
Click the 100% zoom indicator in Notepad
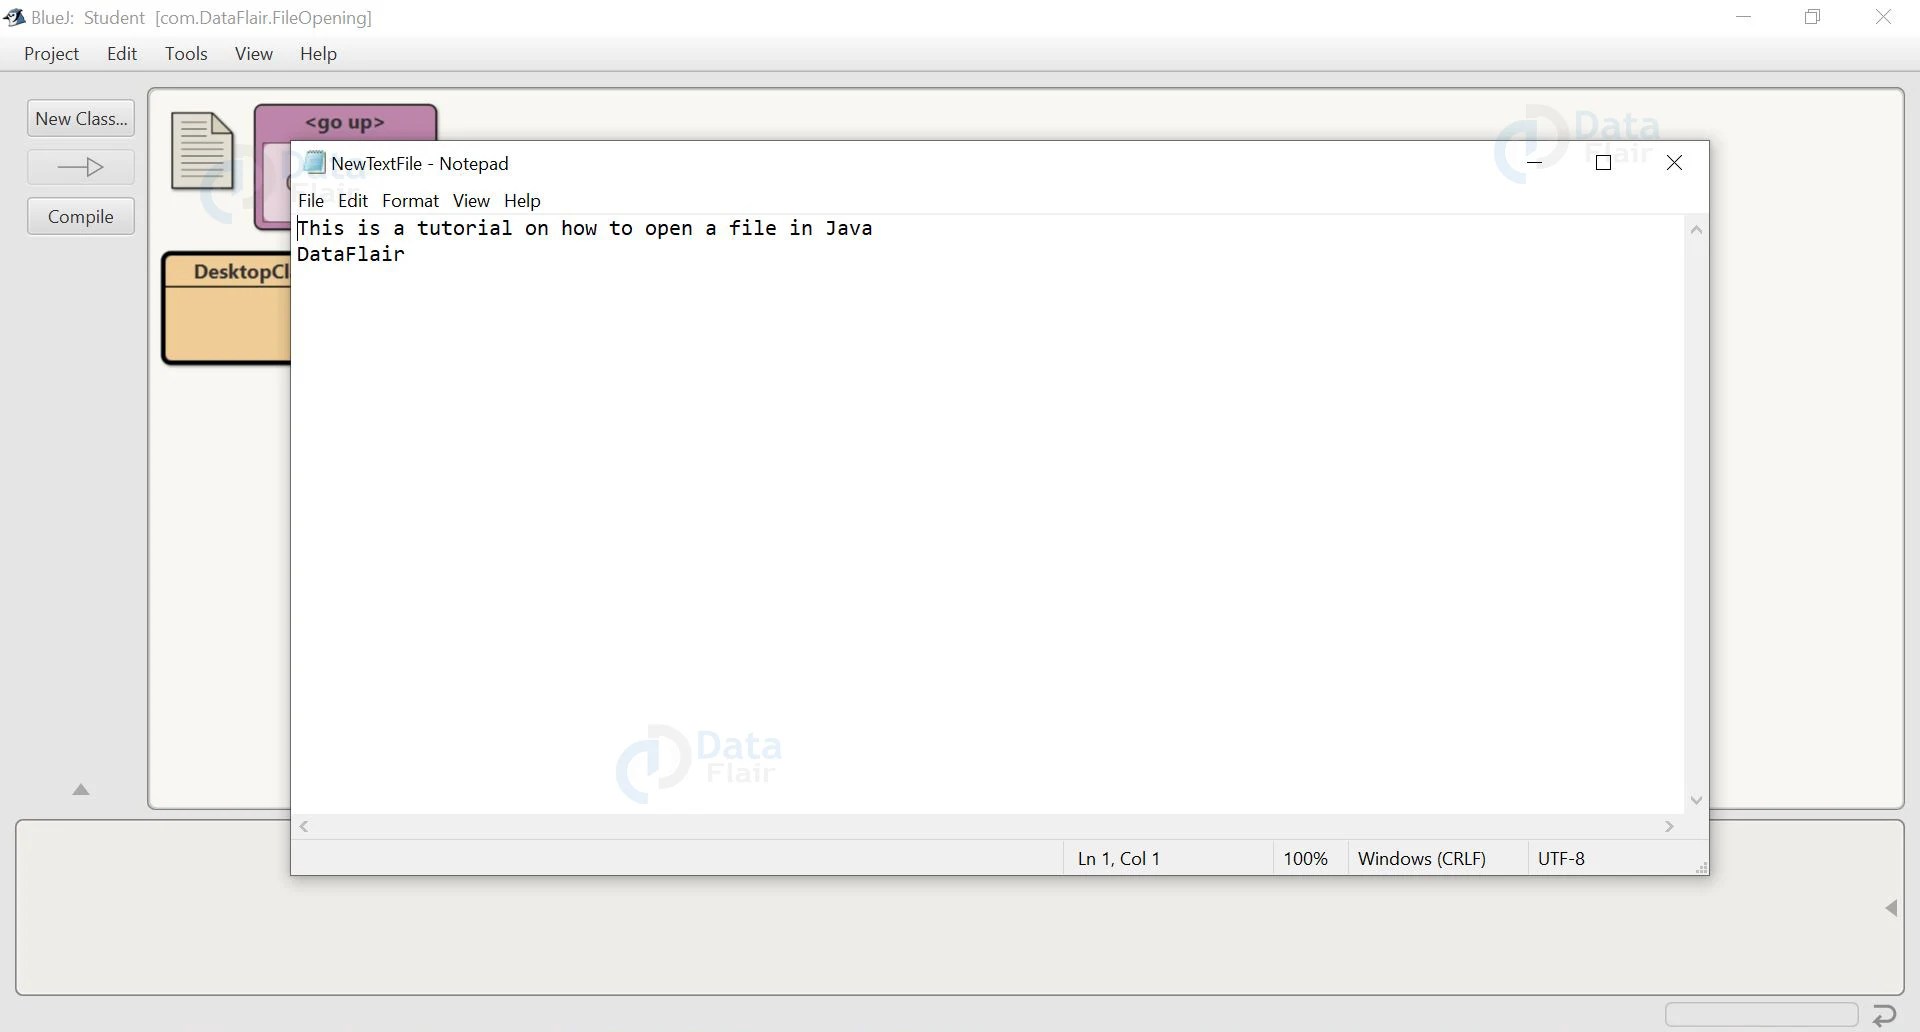point(1305,857)
